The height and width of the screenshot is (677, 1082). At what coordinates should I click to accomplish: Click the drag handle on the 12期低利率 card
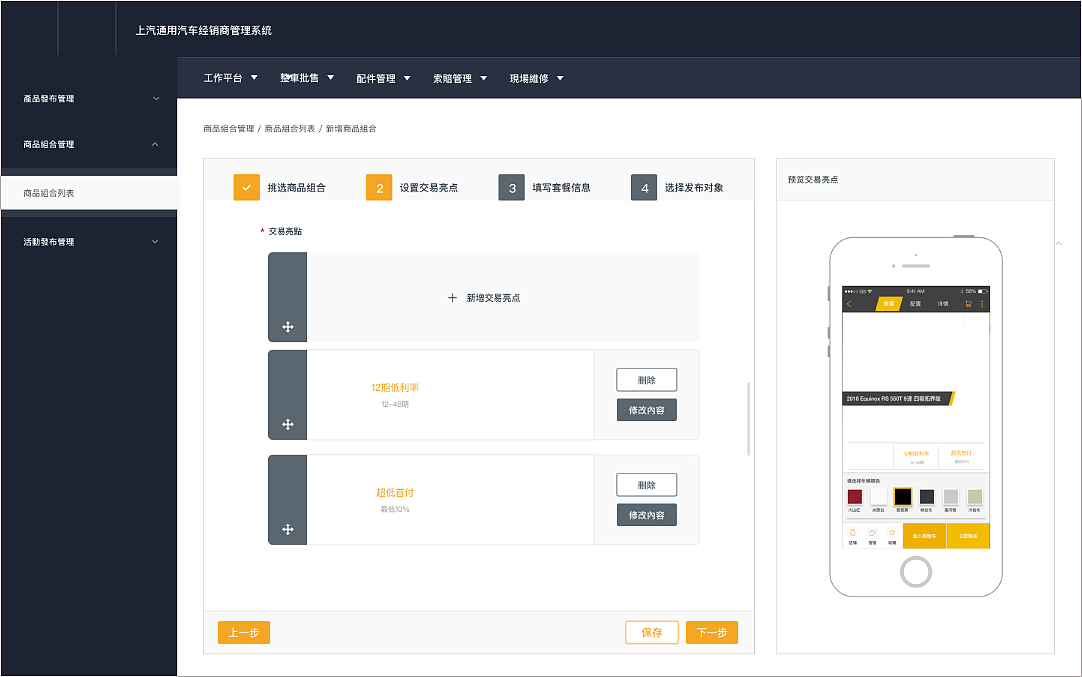288,424
